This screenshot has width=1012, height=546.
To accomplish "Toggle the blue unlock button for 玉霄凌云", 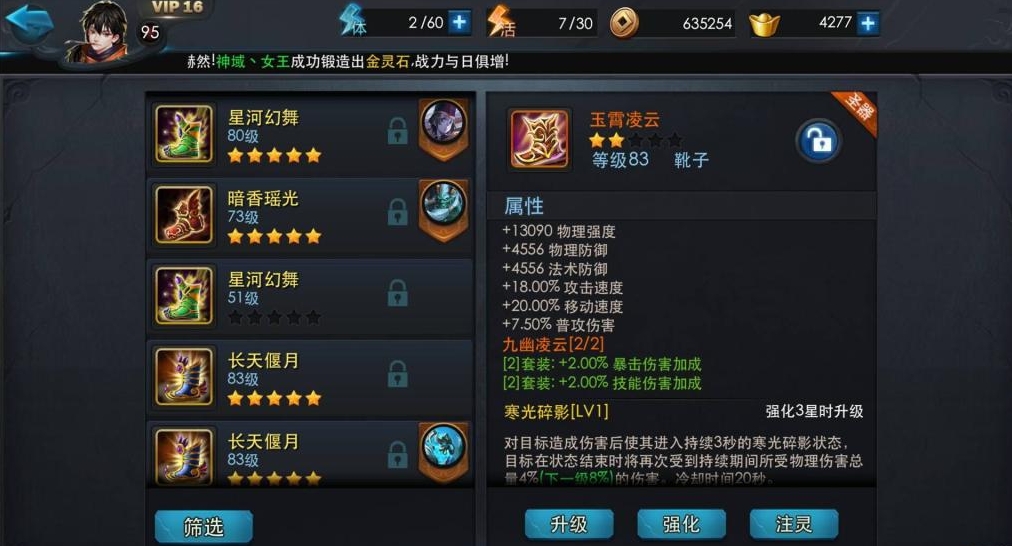I will (x=818, y=140).
